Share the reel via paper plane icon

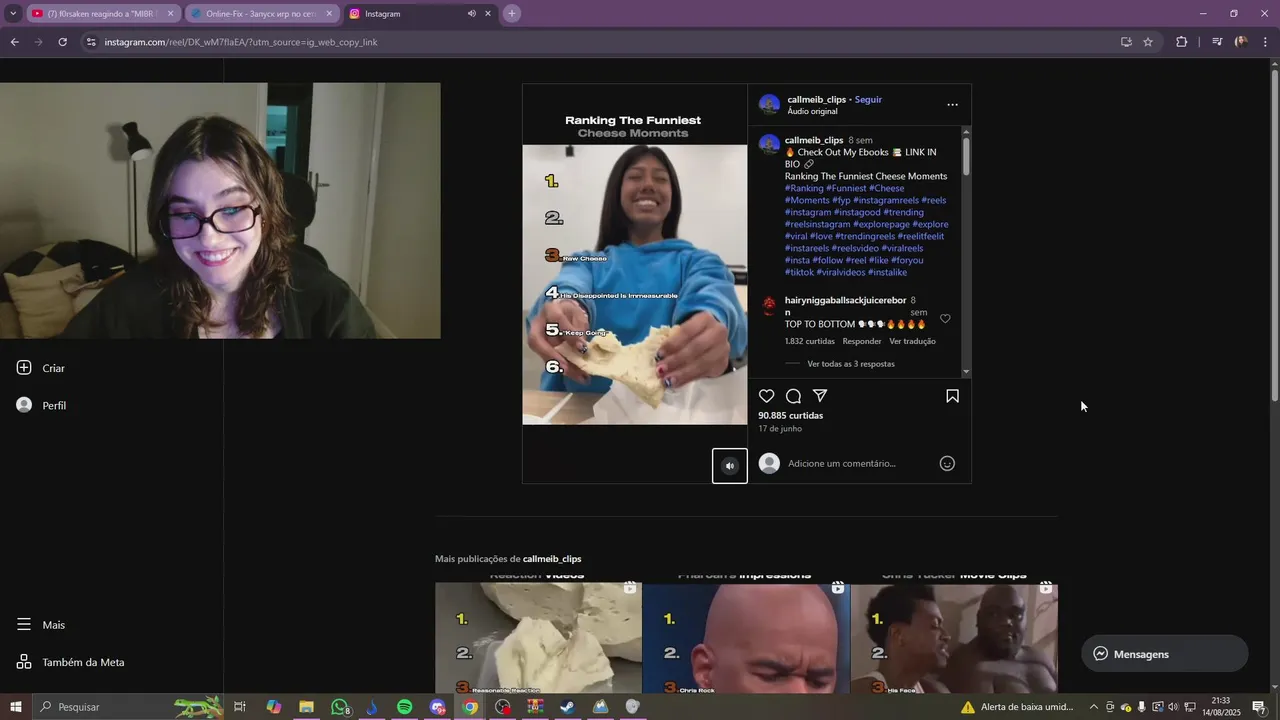[x=820, y=396]
